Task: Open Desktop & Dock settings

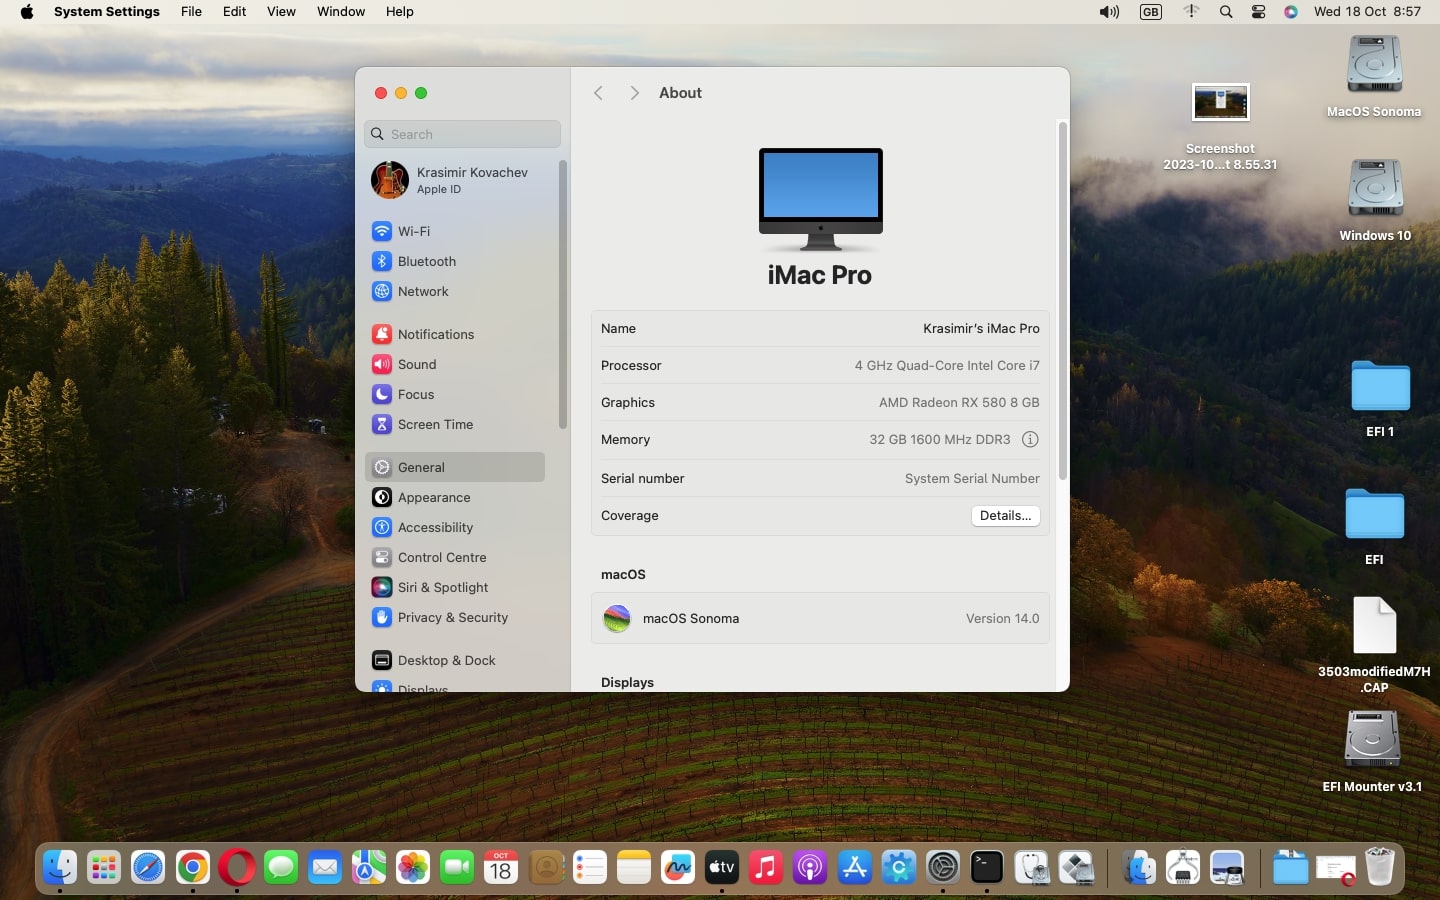Action: (x=455, y=660)
